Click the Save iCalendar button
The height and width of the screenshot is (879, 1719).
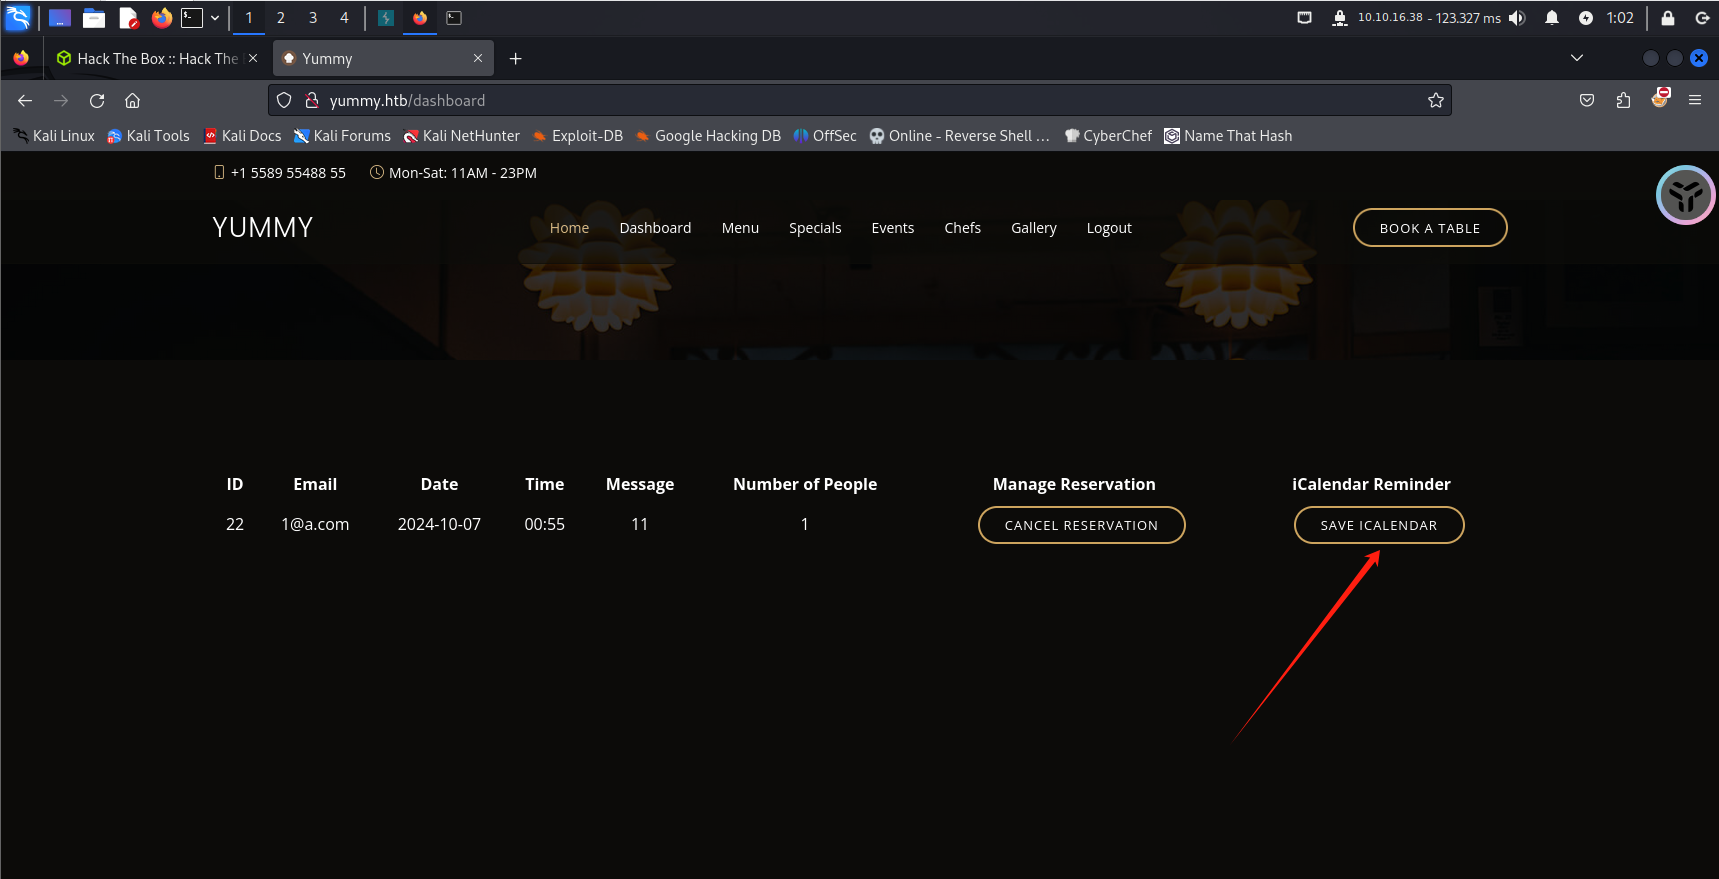(1378, 525)
